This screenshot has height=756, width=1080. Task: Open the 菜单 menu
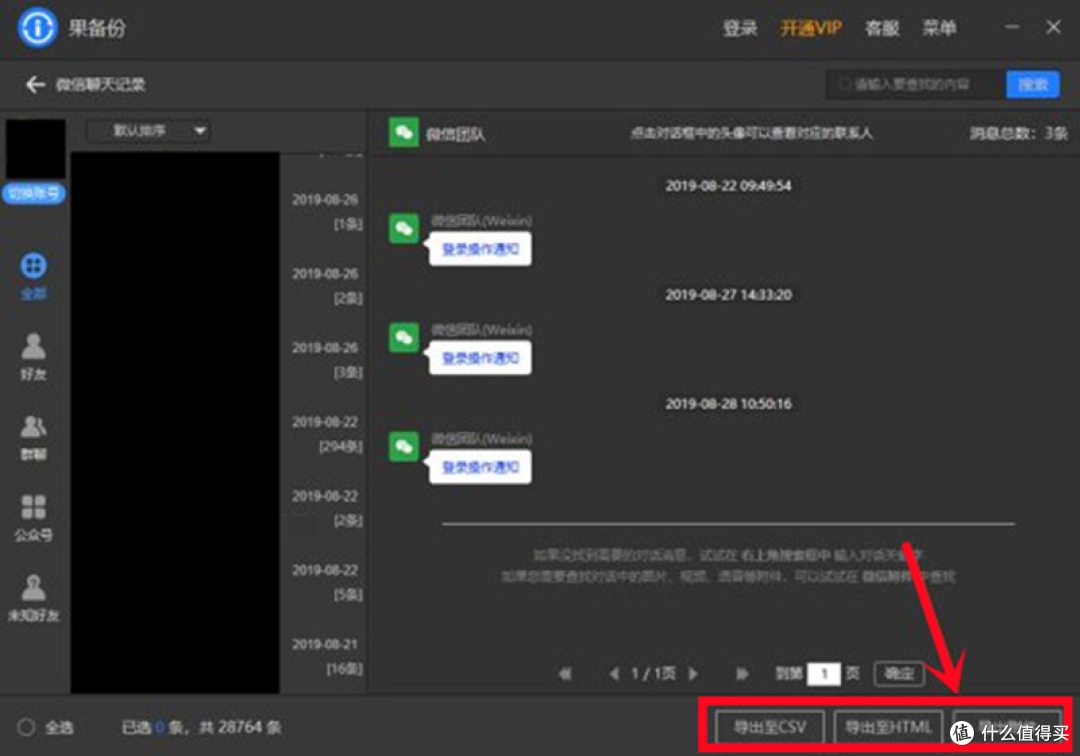[x=939, y=28]
